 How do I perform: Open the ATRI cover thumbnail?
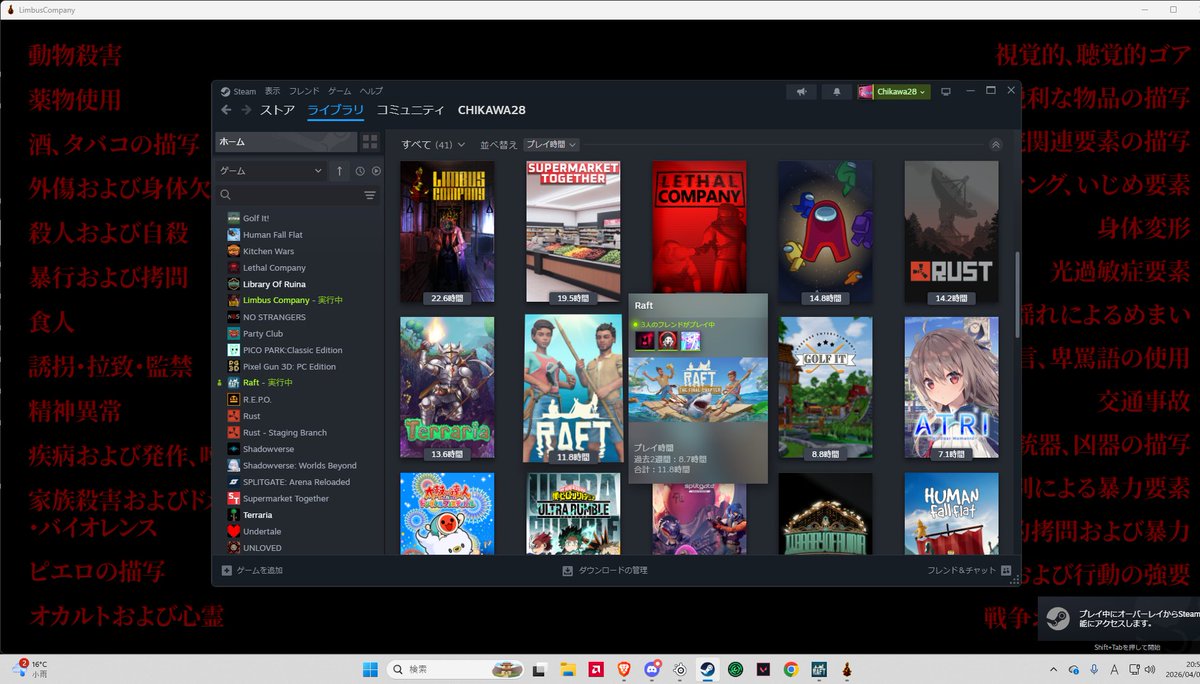point(951,388)
